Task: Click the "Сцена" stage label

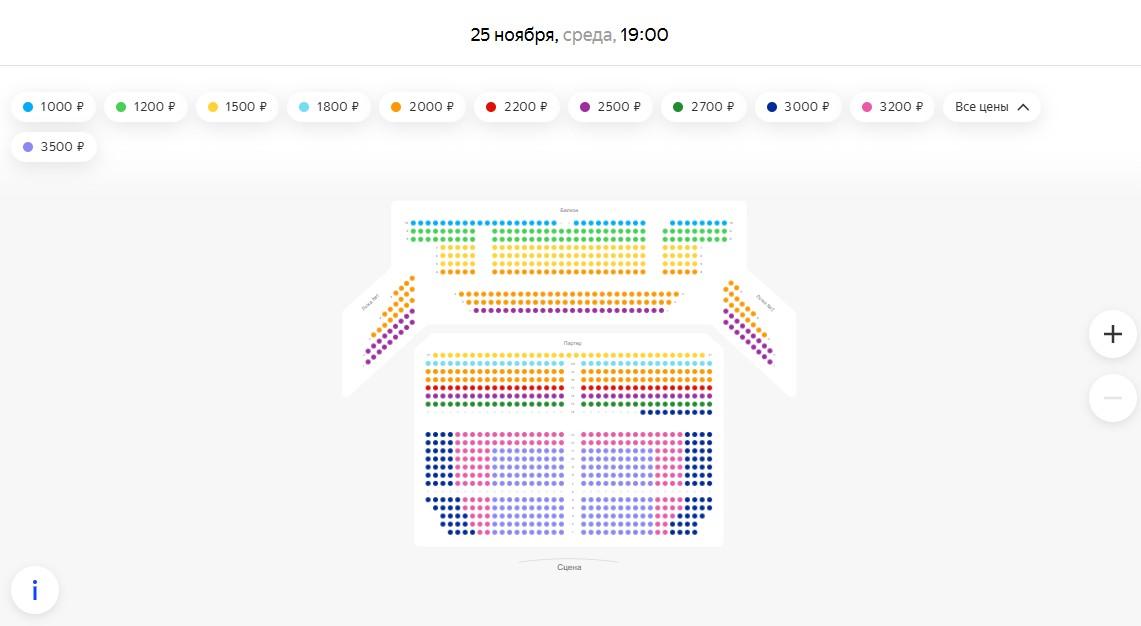Action: [x=569, y=567]
